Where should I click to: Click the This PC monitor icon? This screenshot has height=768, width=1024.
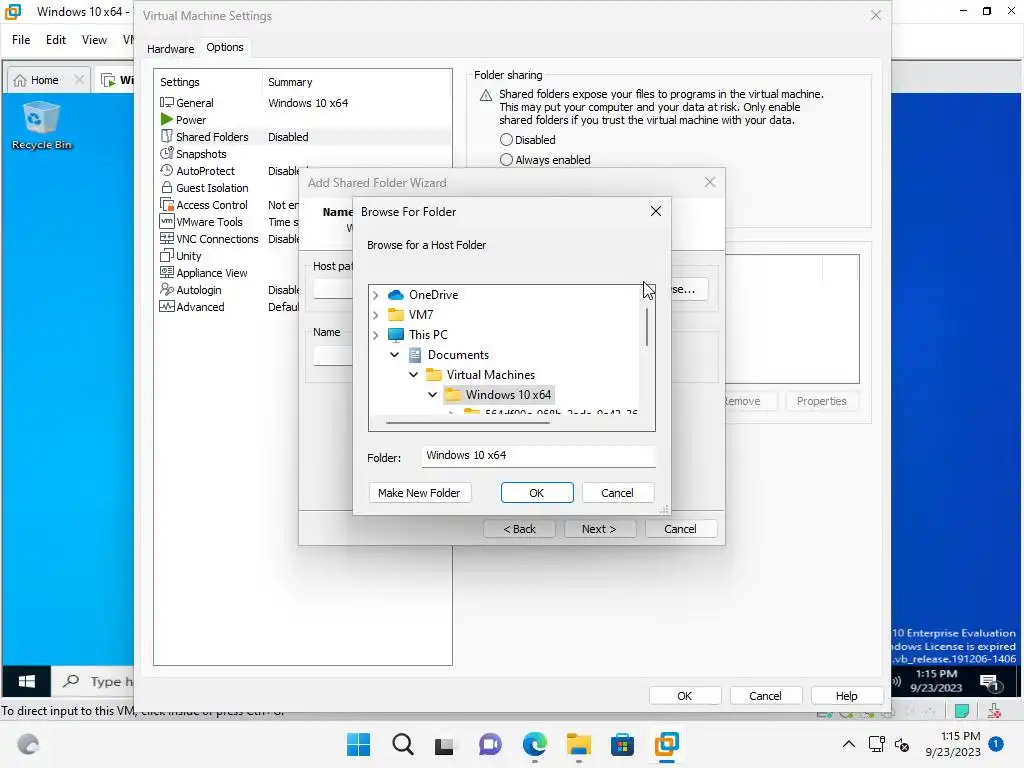coord(396,334)
